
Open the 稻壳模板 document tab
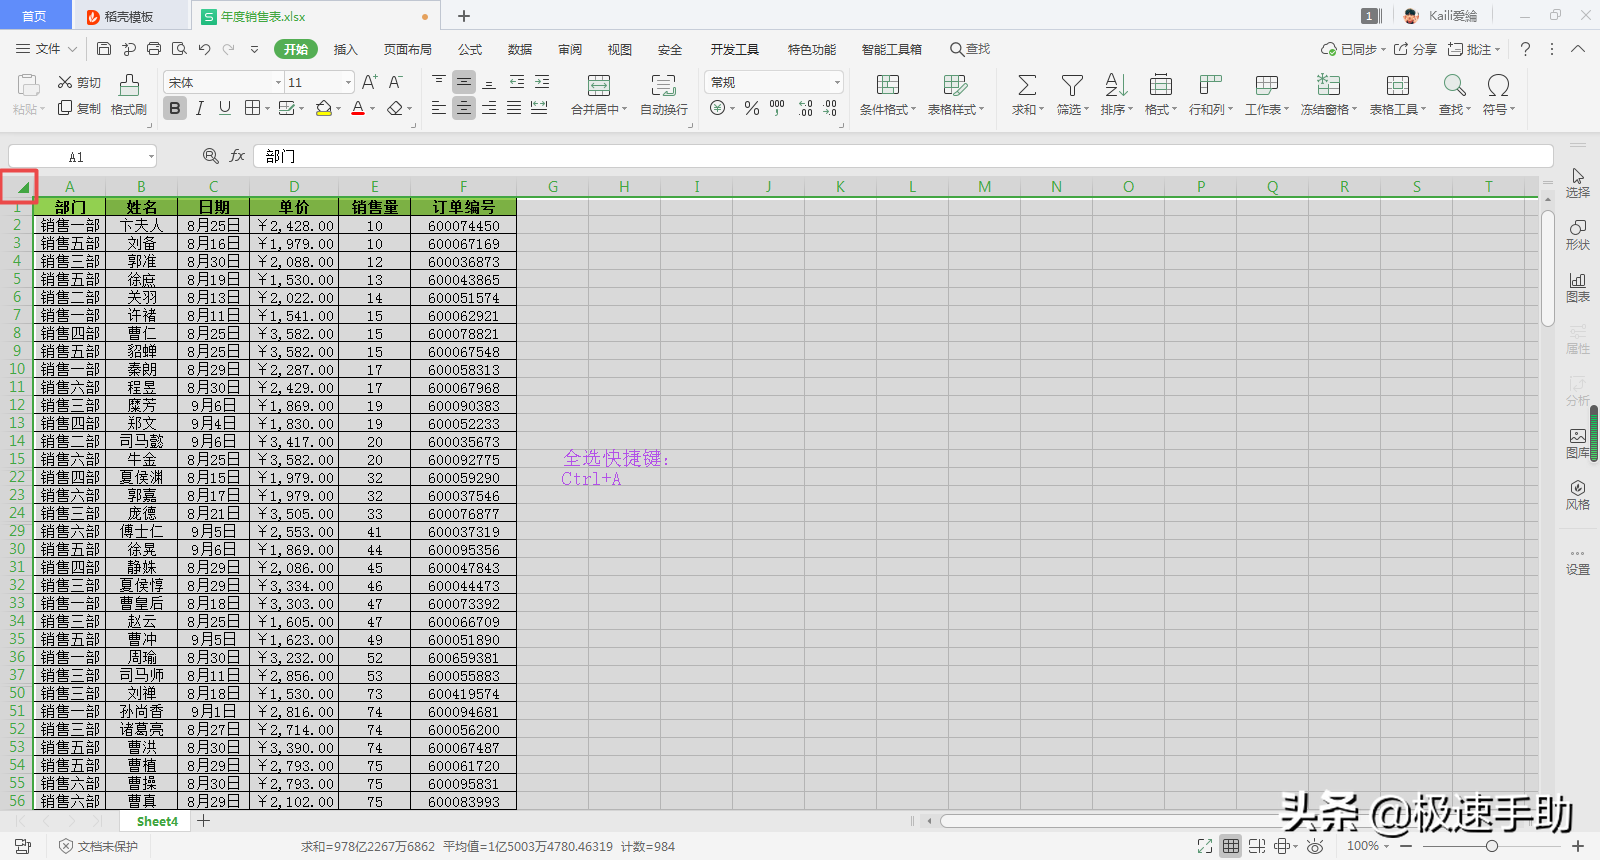pyautogui.click(x=130, y=16)
